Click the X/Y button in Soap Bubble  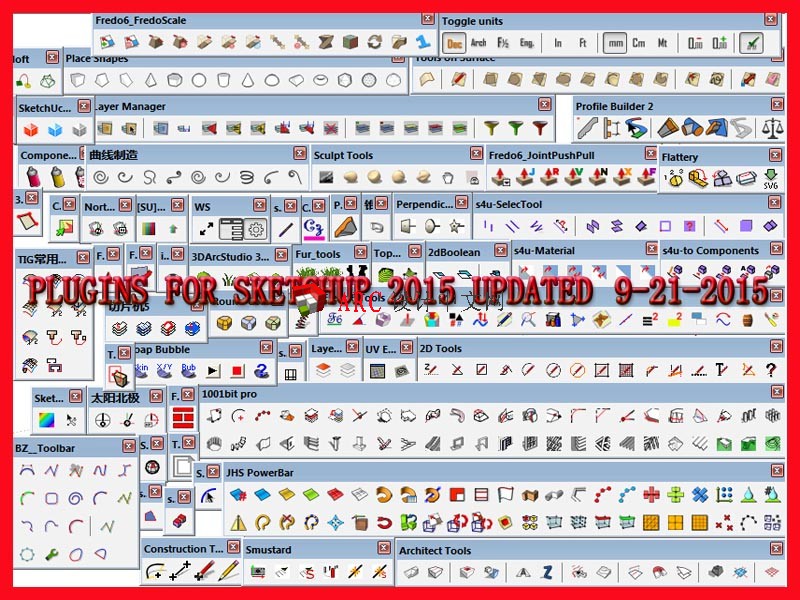coord(164,370)
